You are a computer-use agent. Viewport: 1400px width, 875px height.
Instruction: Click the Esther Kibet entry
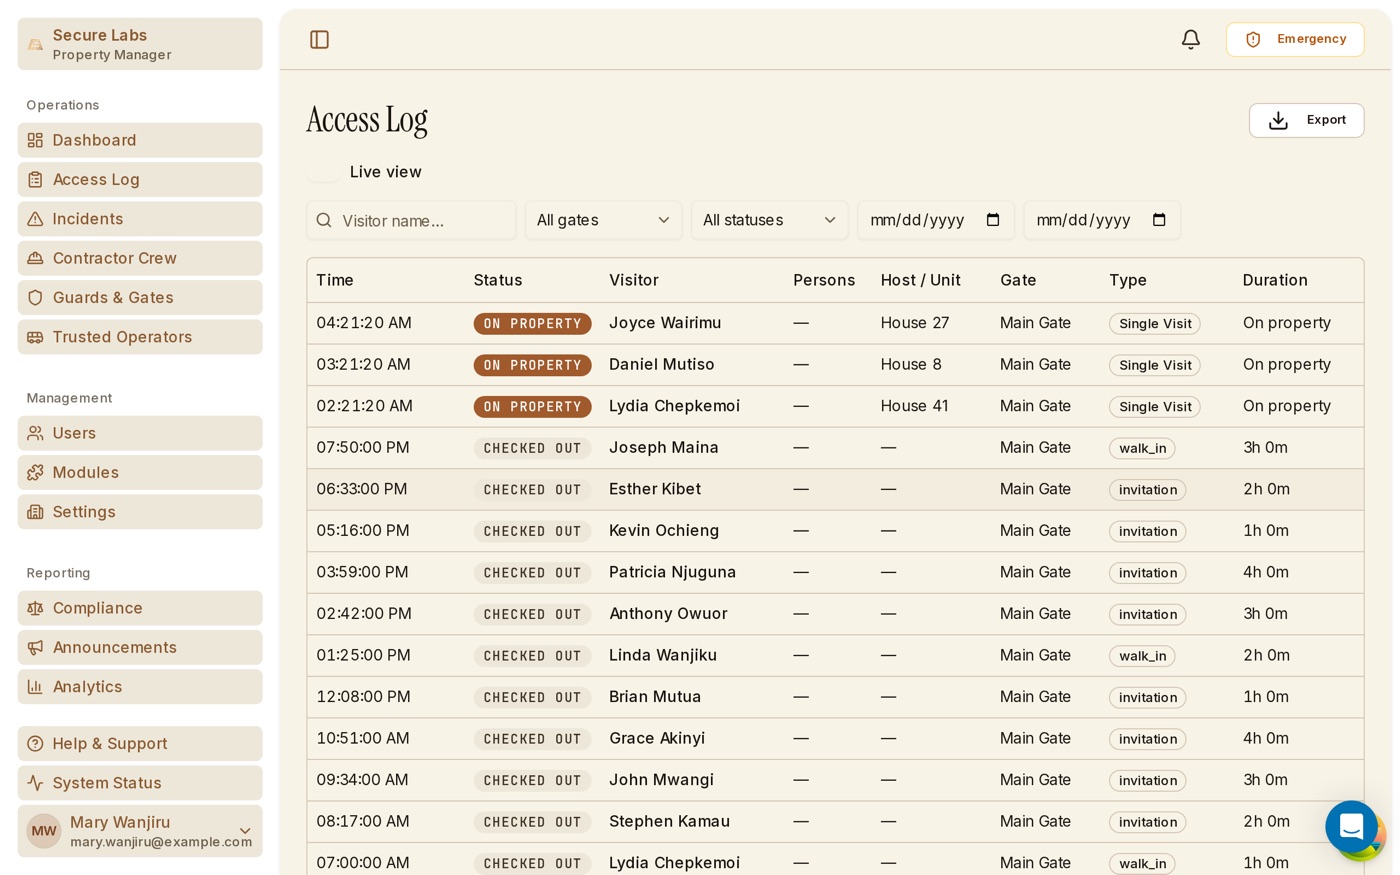pyautogui.click(x=835, y=489)
